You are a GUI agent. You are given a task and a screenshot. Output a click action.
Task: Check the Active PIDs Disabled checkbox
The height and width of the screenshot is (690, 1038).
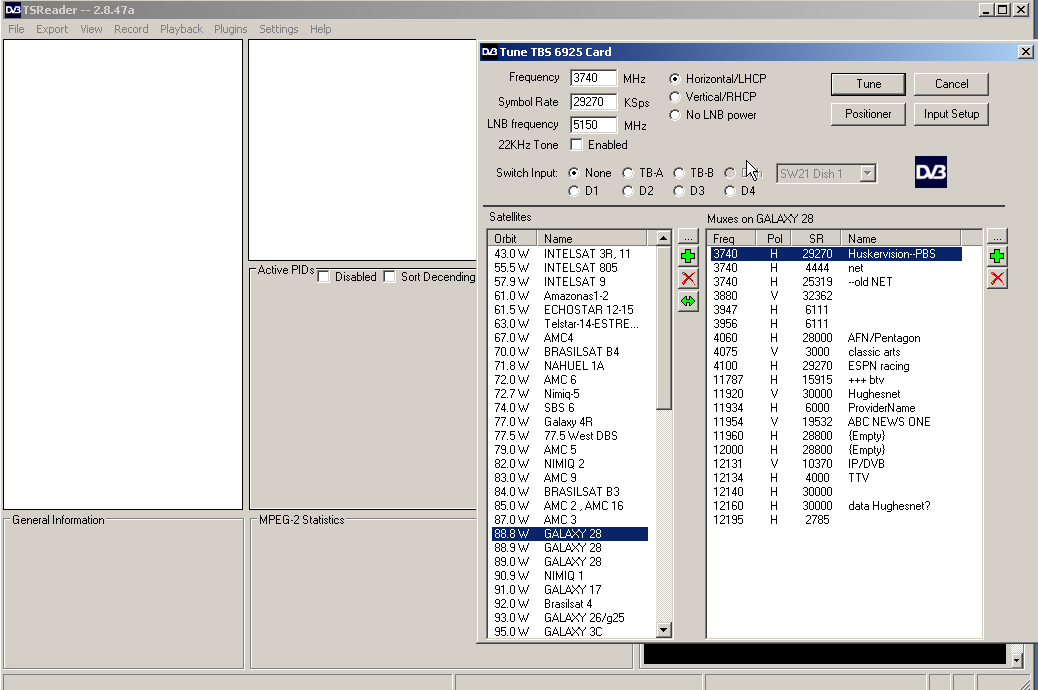(323, 277)
